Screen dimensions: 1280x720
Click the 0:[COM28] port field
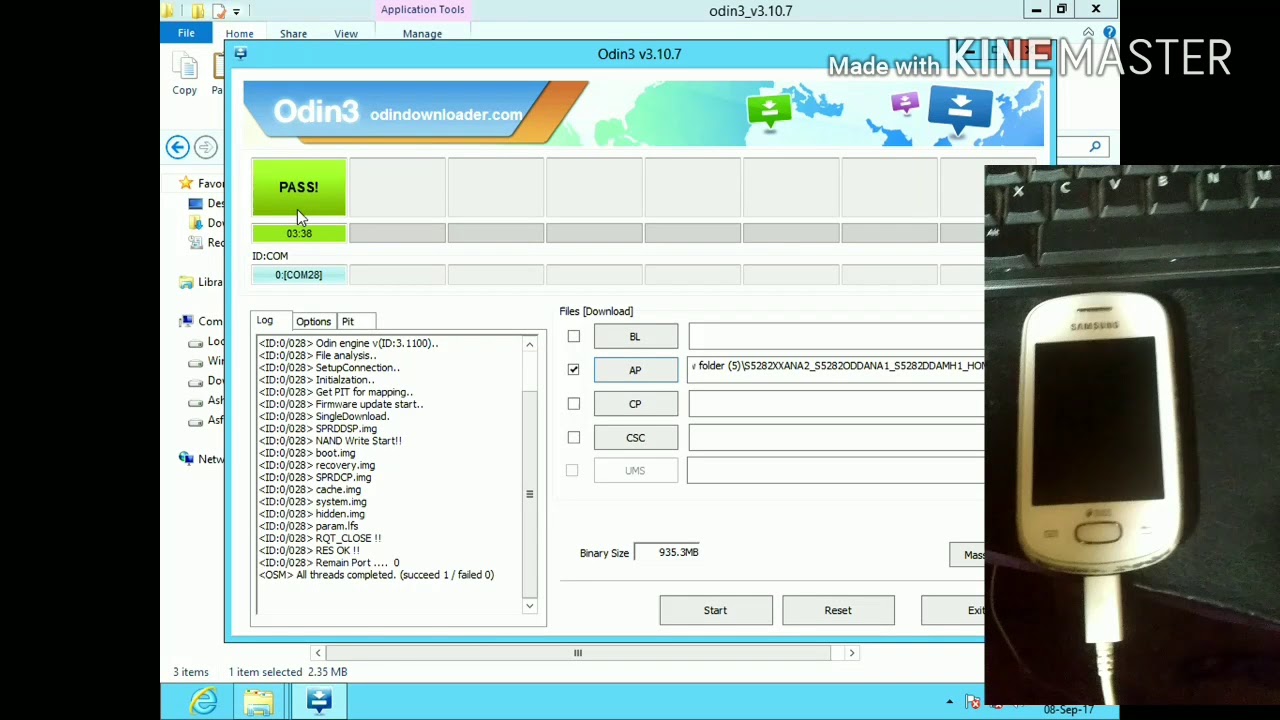tap(299, 275)
